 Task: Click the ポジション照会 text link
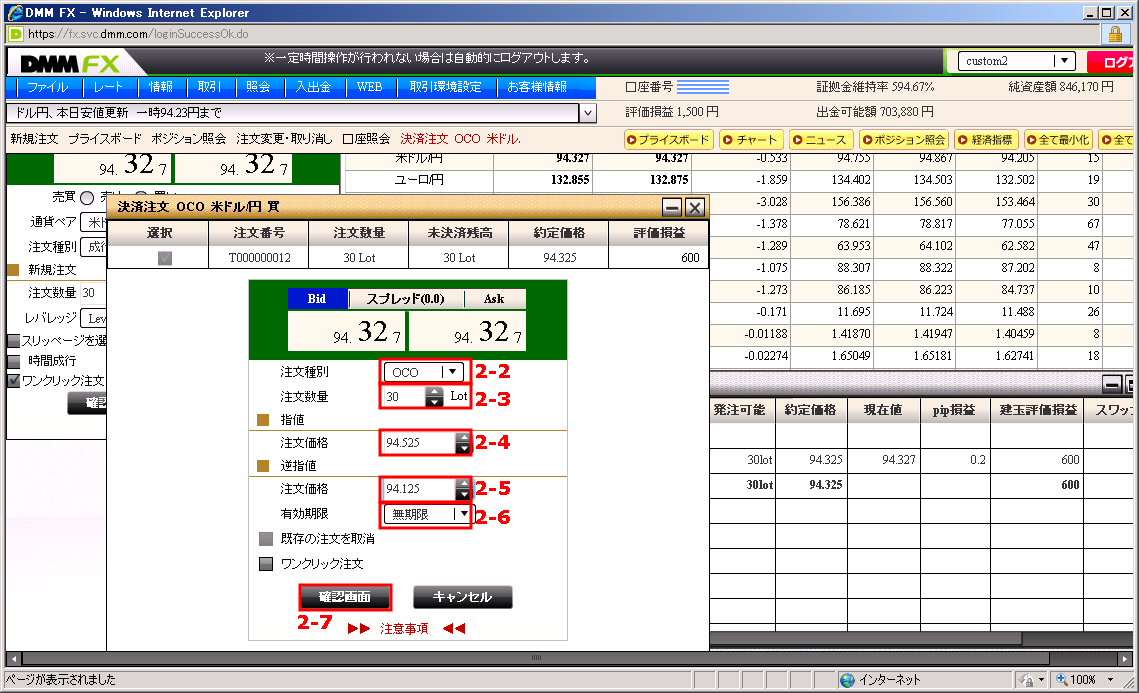(188, 139)
